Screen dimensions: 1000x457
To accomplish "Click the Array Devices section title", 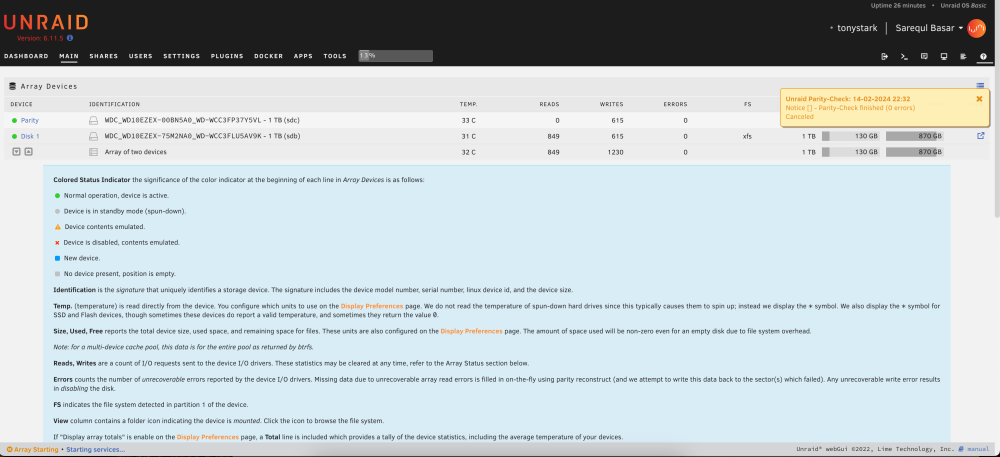I will 48,86.
